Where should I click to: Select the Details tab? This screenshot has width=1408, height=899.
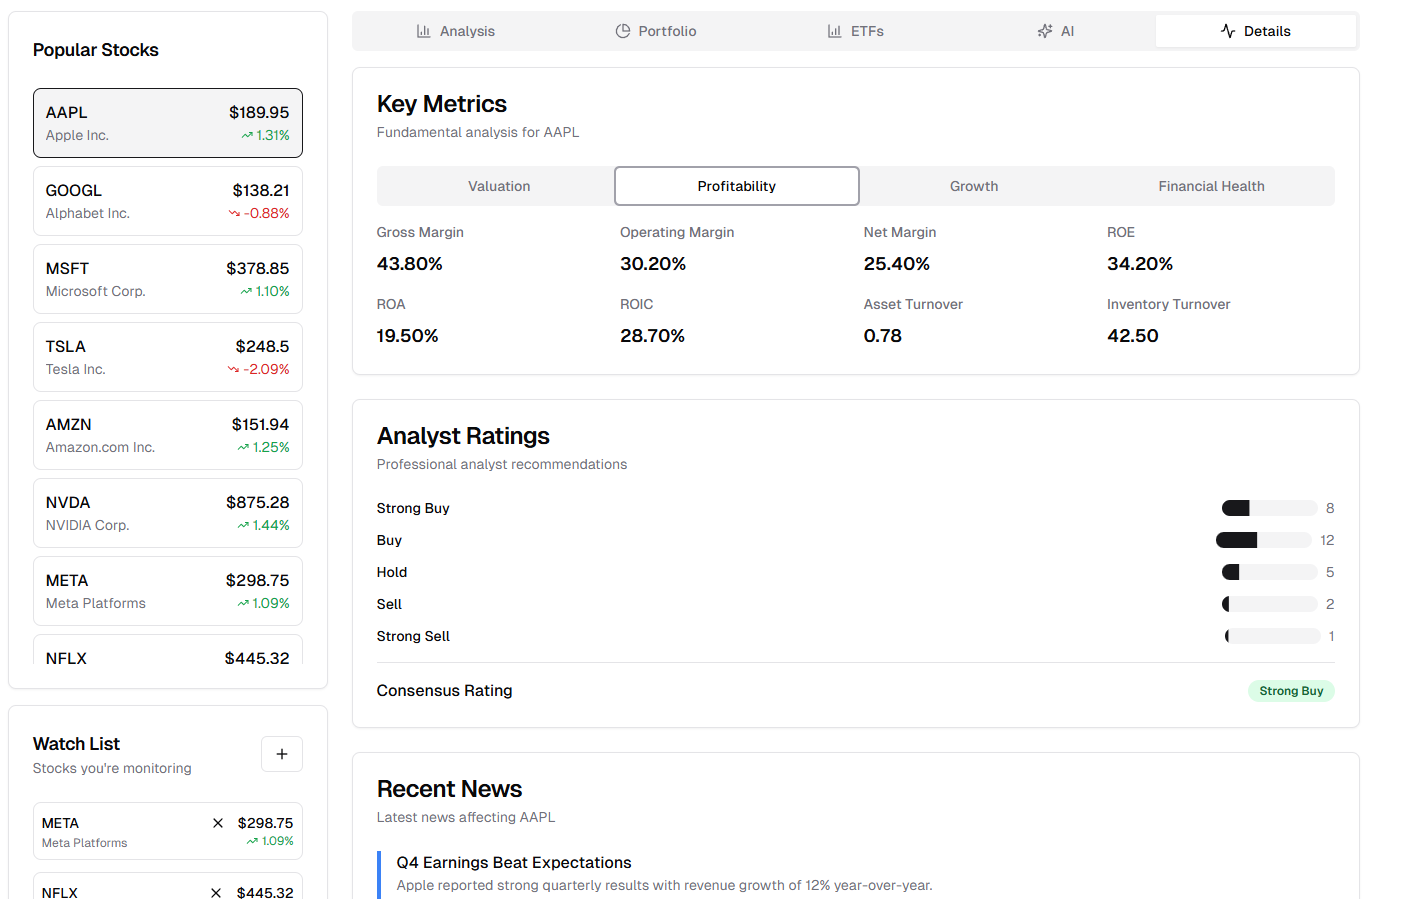1256,31
